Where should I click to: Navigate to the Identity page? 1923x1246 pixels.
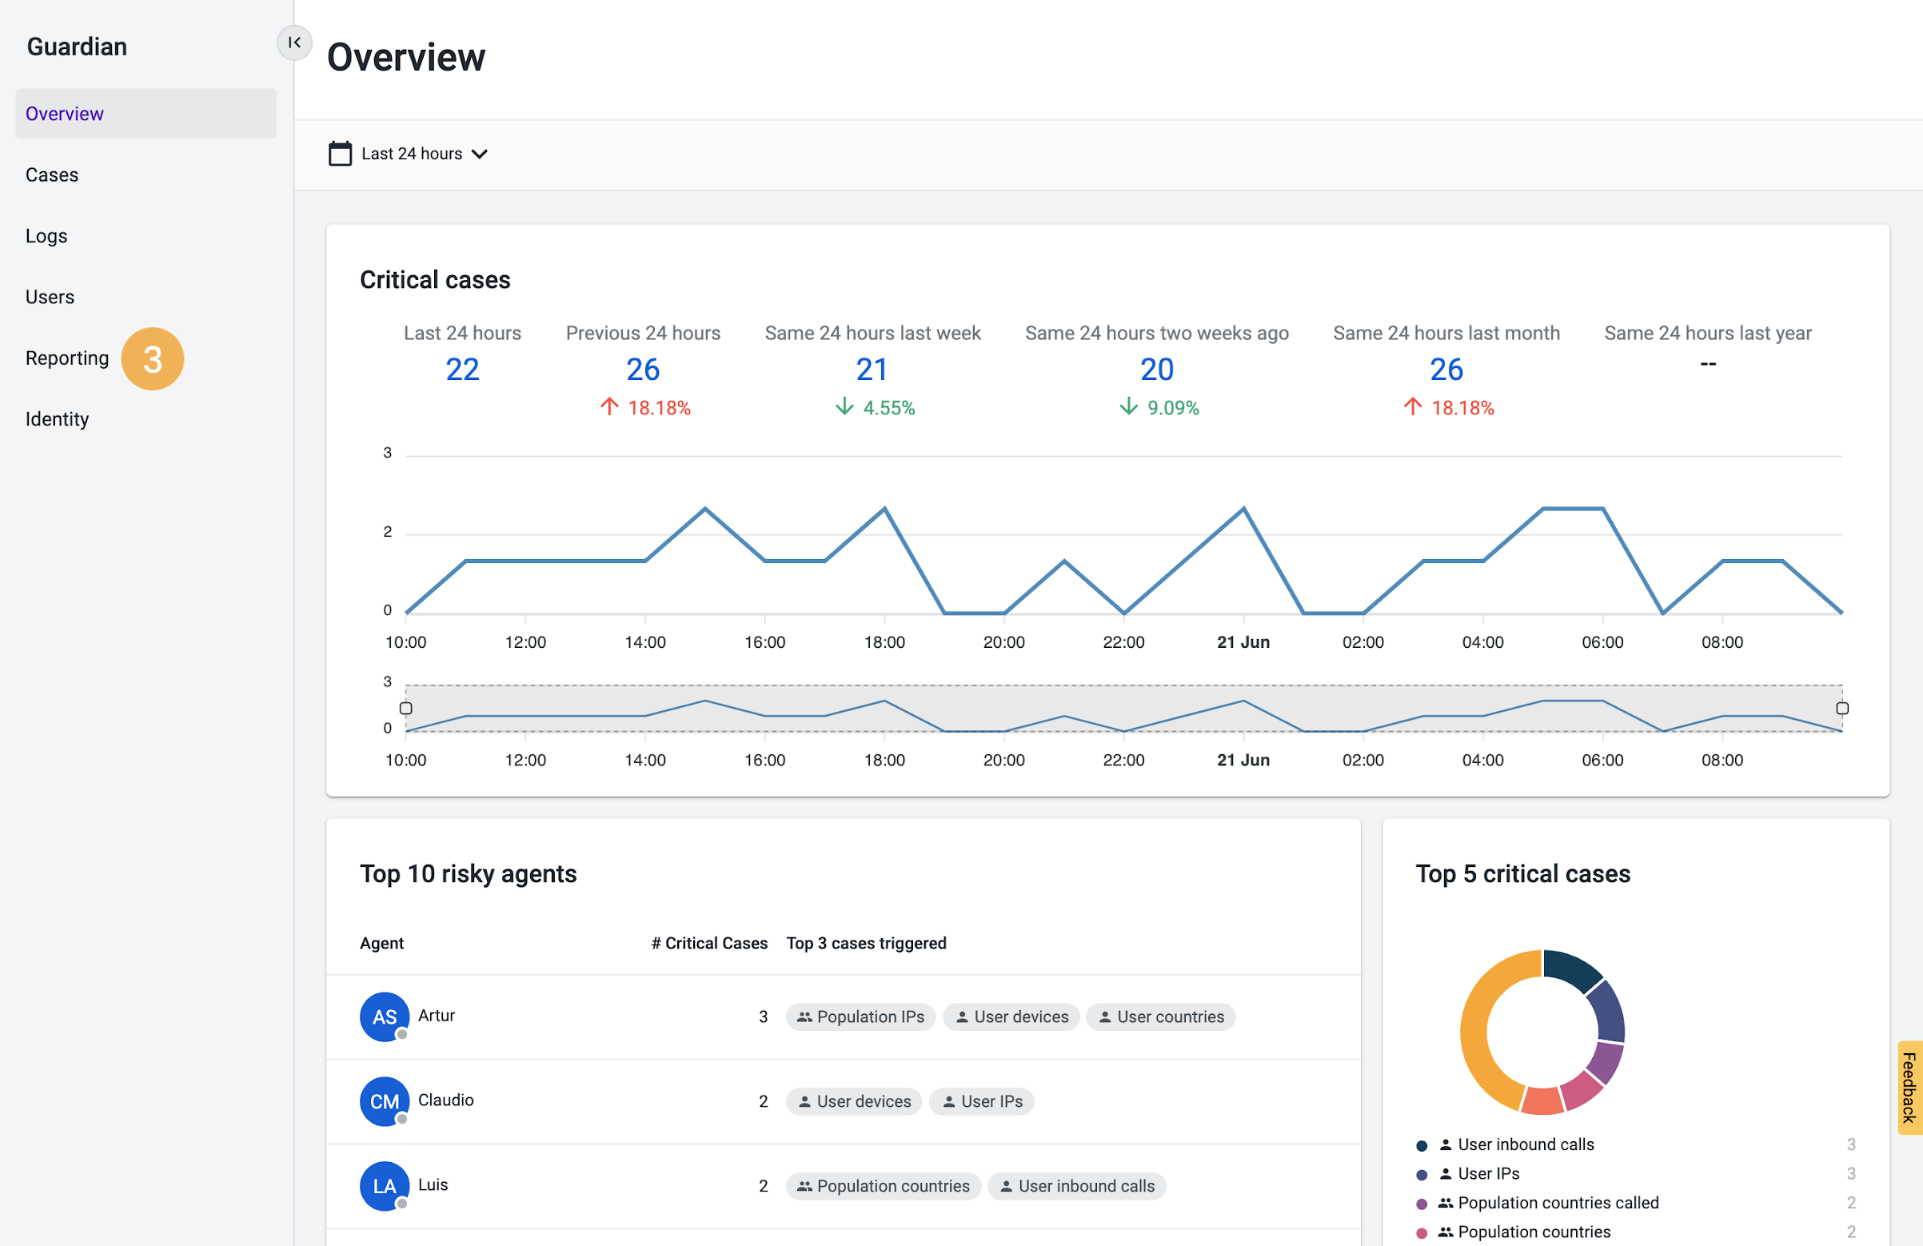pos(56,419)
